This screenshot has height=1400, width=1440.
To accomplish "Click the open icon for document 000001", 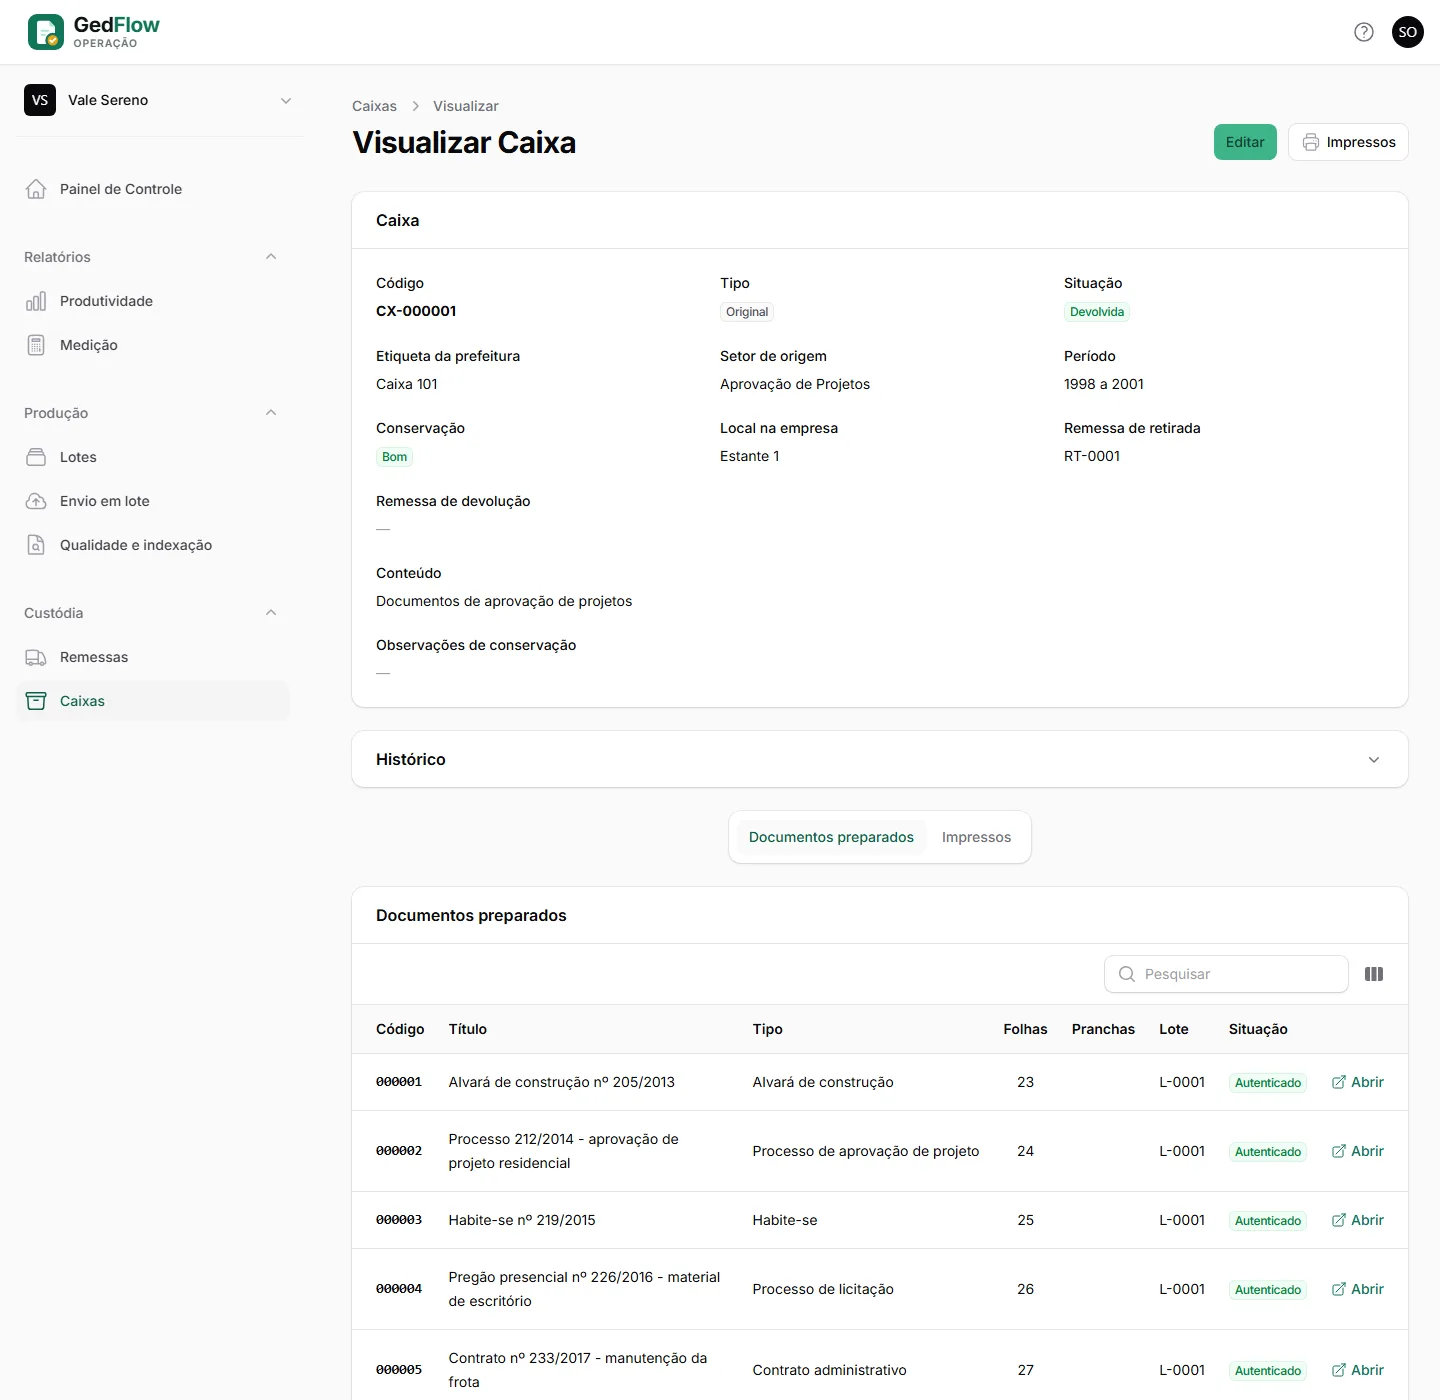I will tap(1339, 1082).
